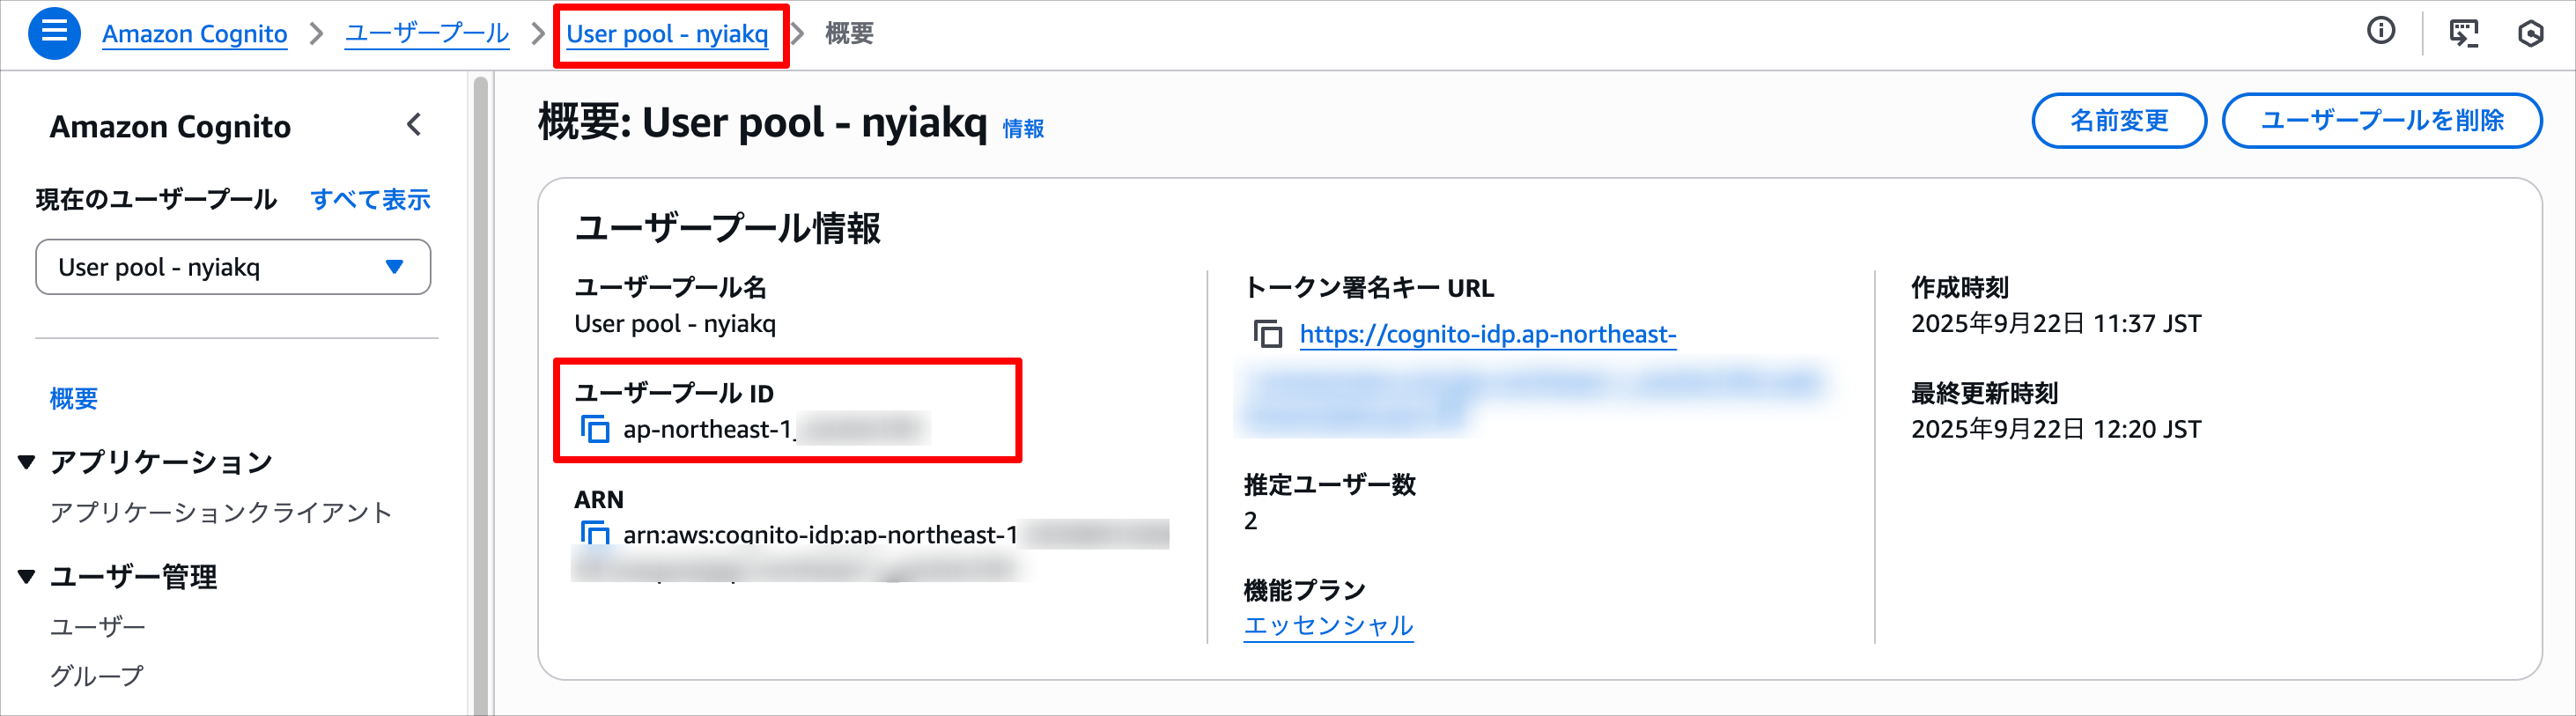Open グループ in the sidebar
This screenshot has height=716, width=2576.
click(x=97, y=676)
